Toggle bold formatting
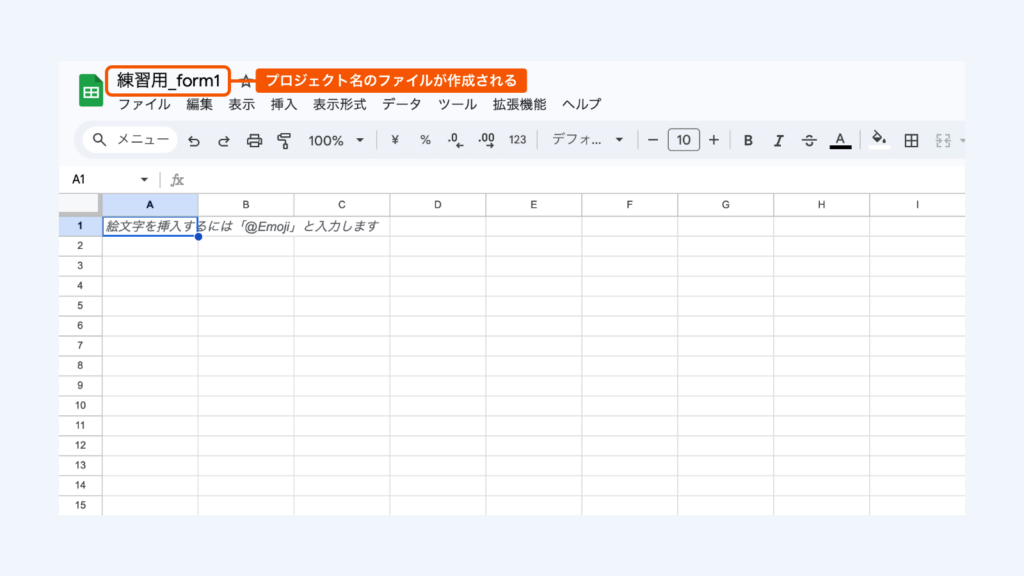Viewport: 1024px width, 576px height. tap(748, 140)
